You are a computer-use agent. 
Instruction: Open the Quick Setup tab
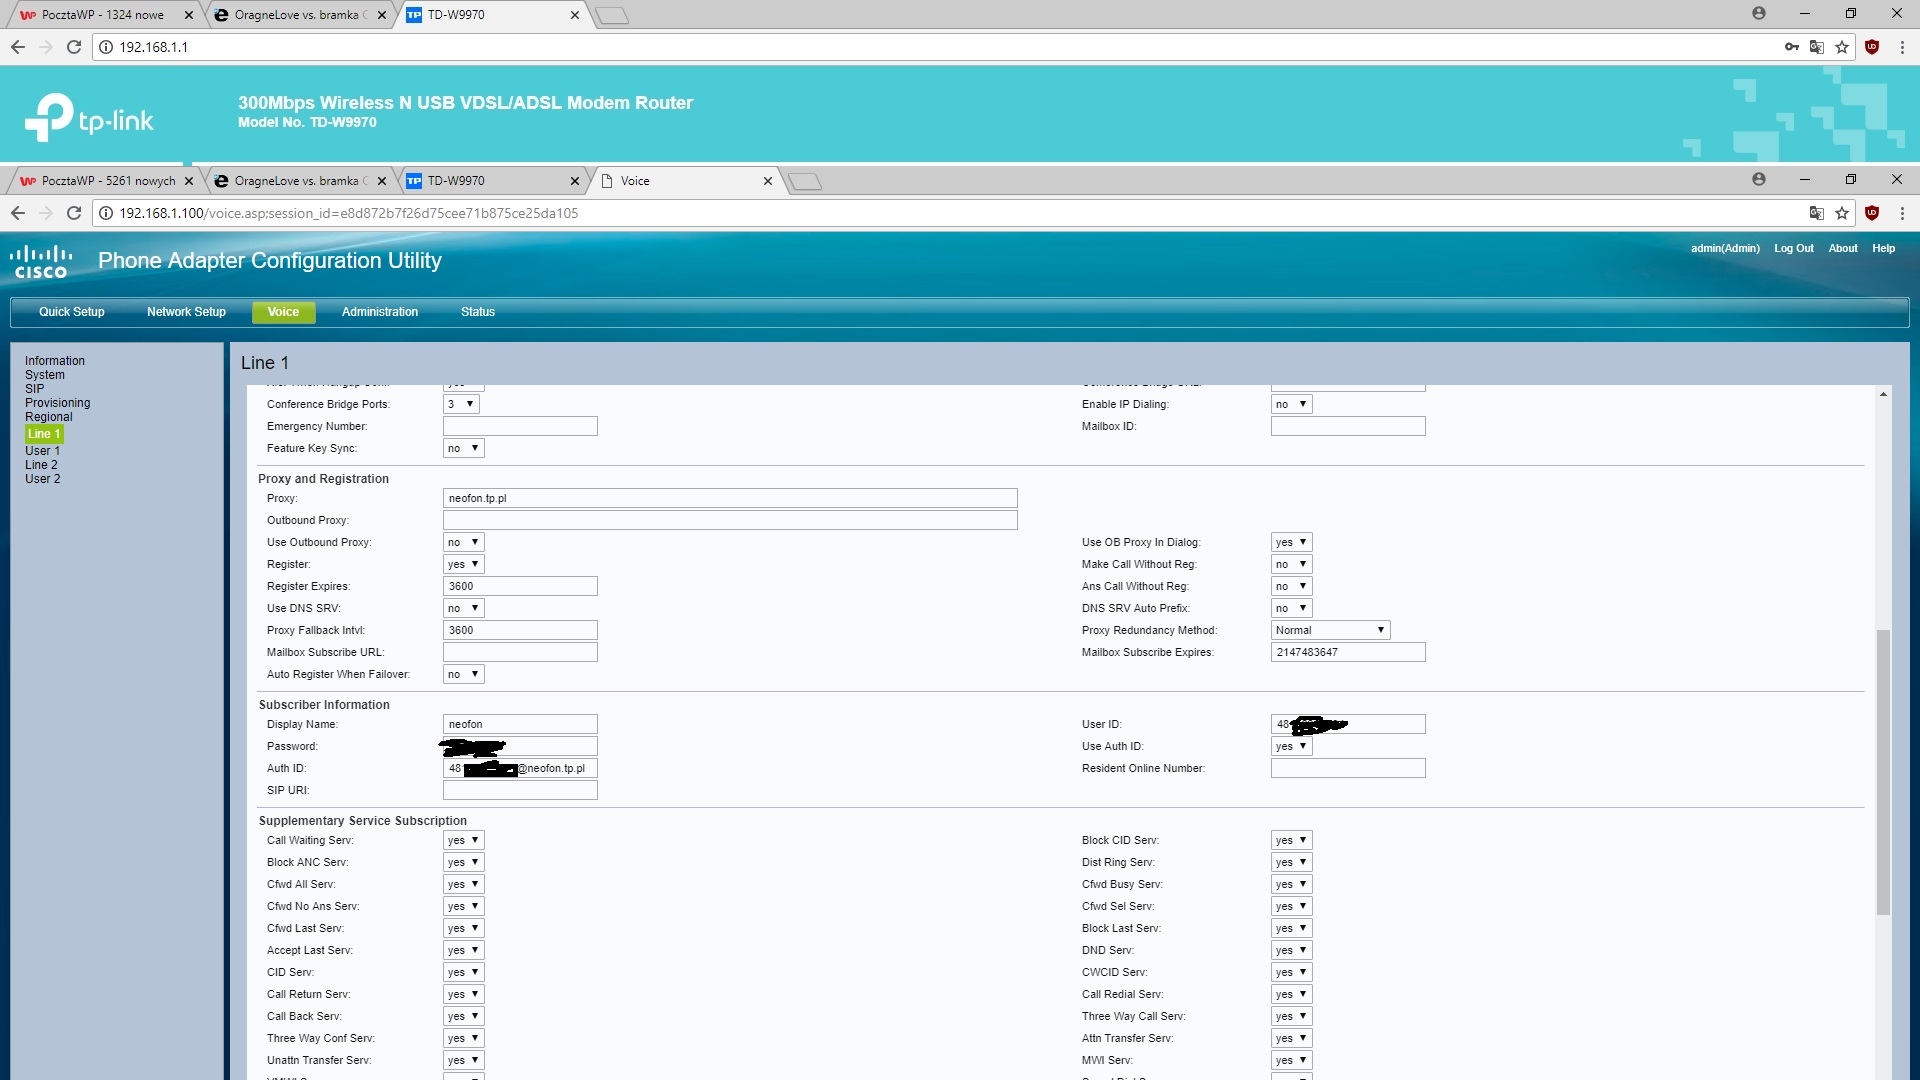click(x=72, y=312)
